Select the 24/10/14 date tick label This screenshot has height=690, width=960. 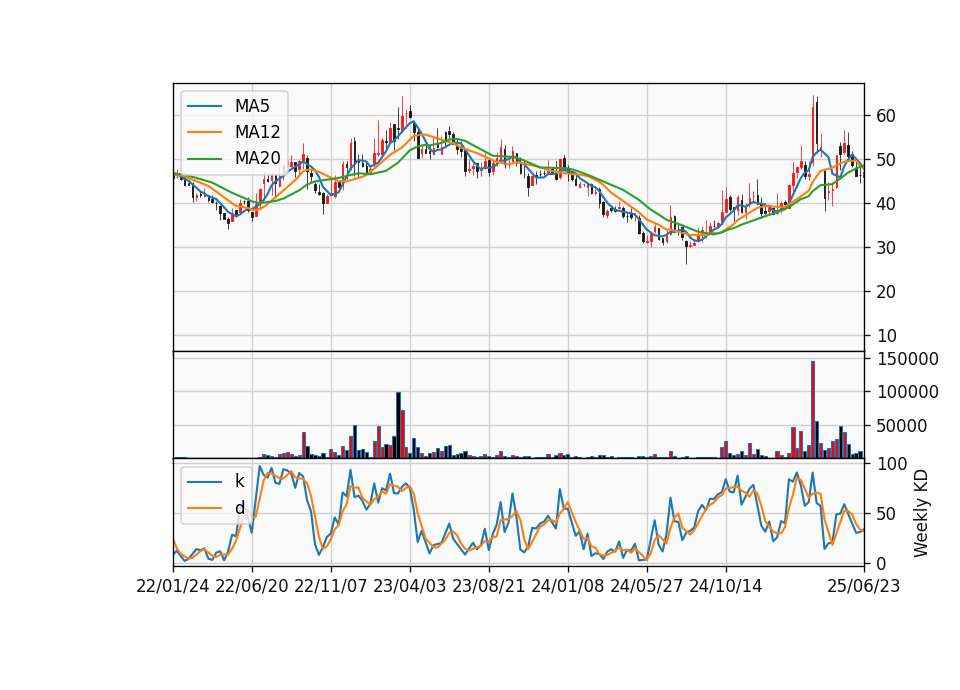tap(726, 586)
